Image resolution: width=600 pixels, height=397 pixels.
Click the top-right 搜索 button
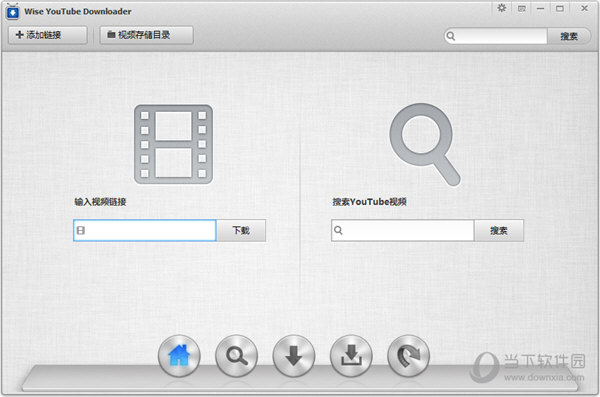click(569, 36)
